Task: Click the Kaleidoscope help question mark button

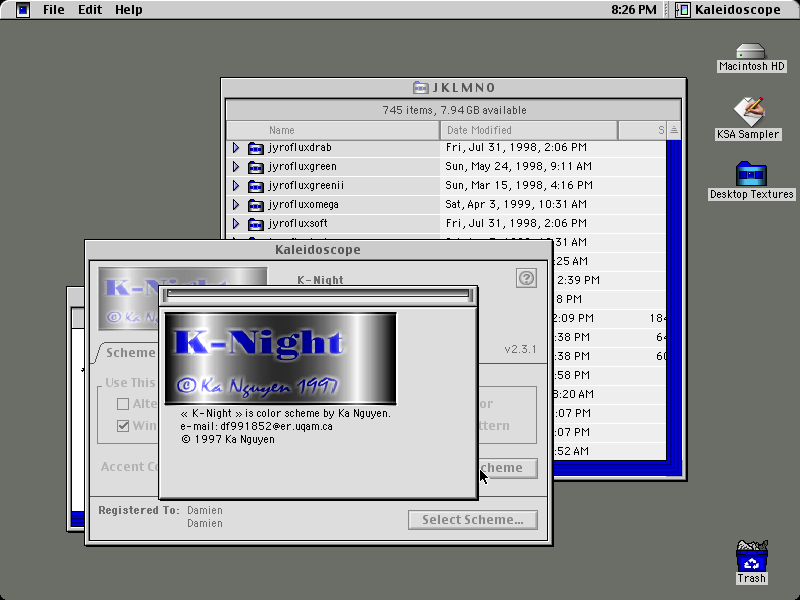Action: tap(526, 278)
